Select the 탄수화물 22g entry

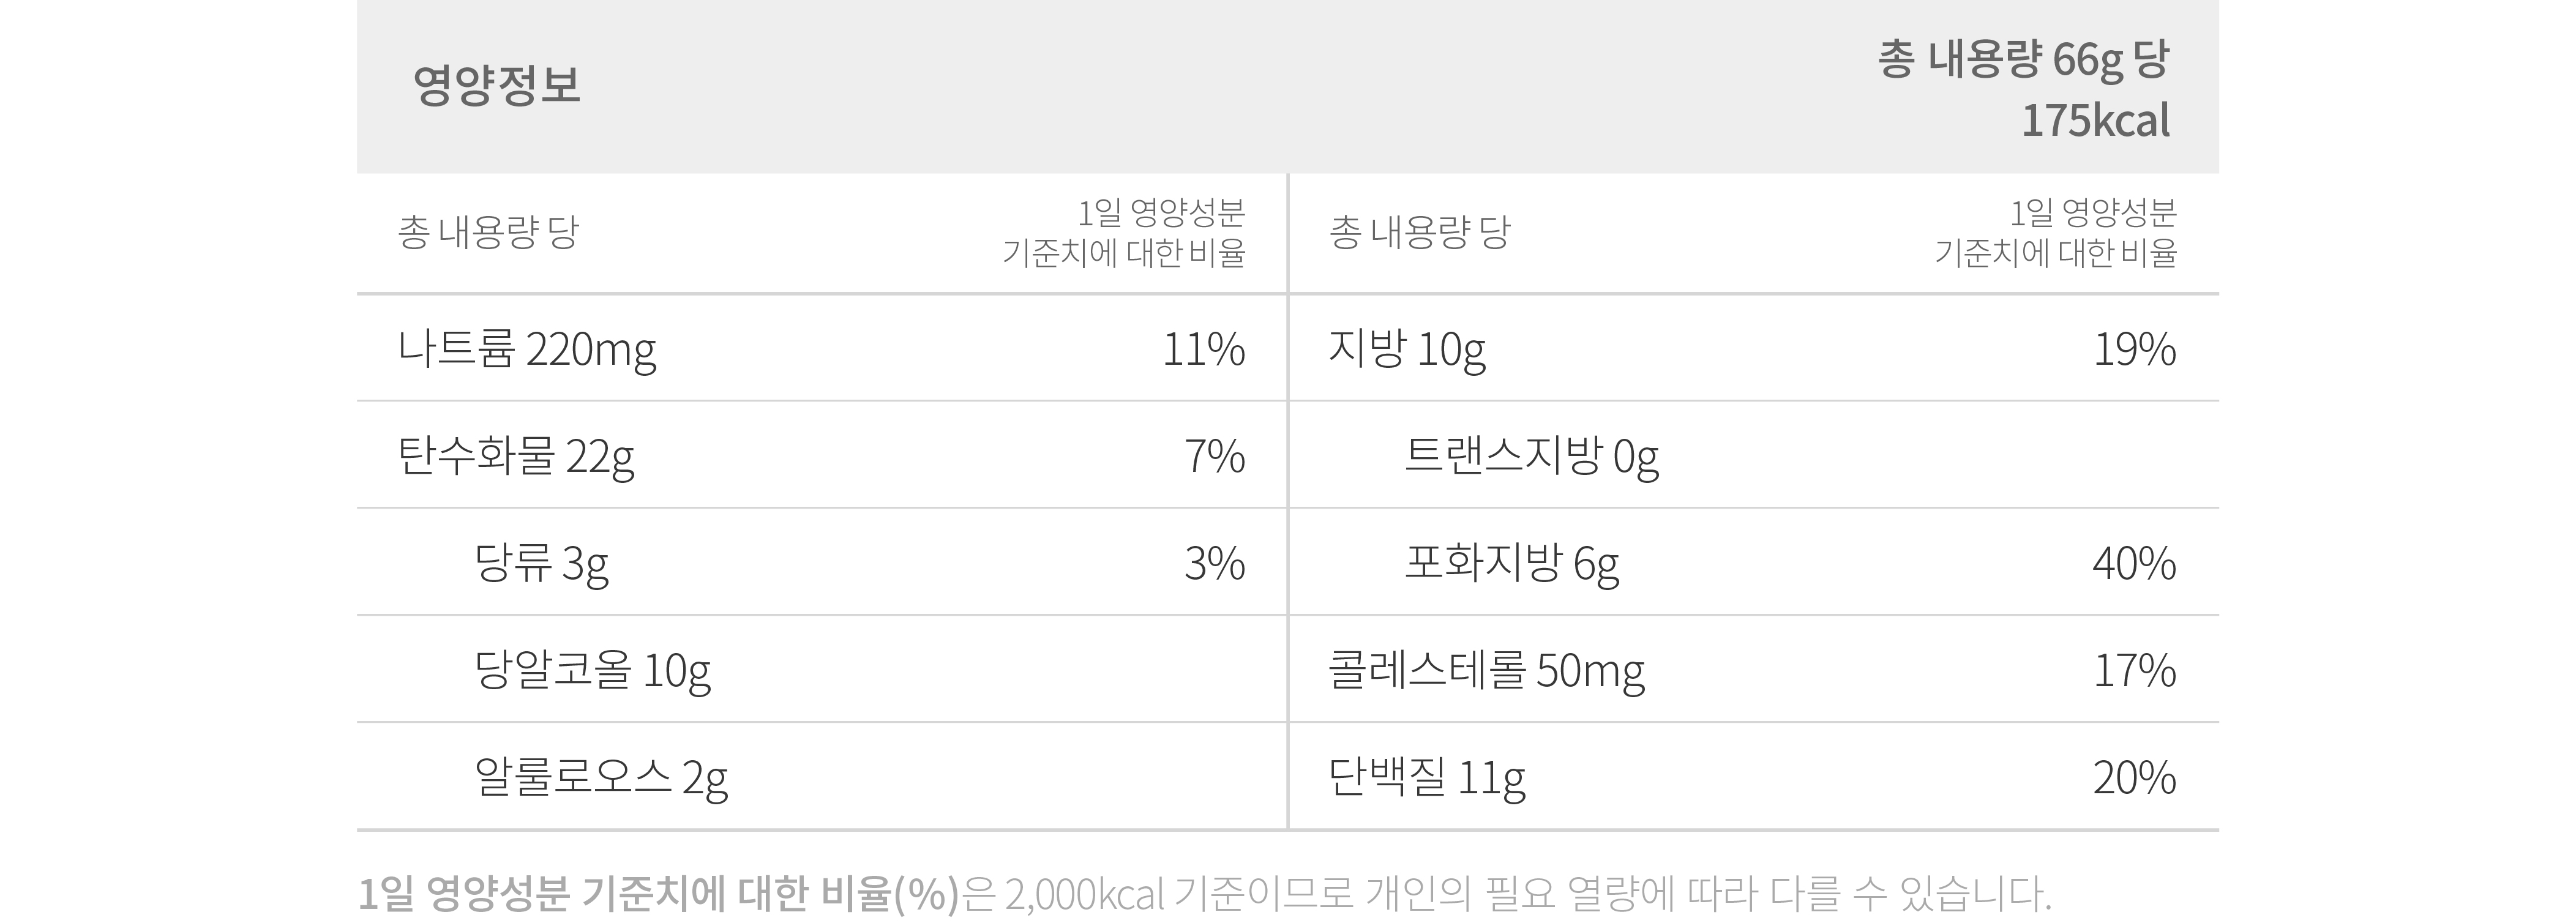click(516, 457)
